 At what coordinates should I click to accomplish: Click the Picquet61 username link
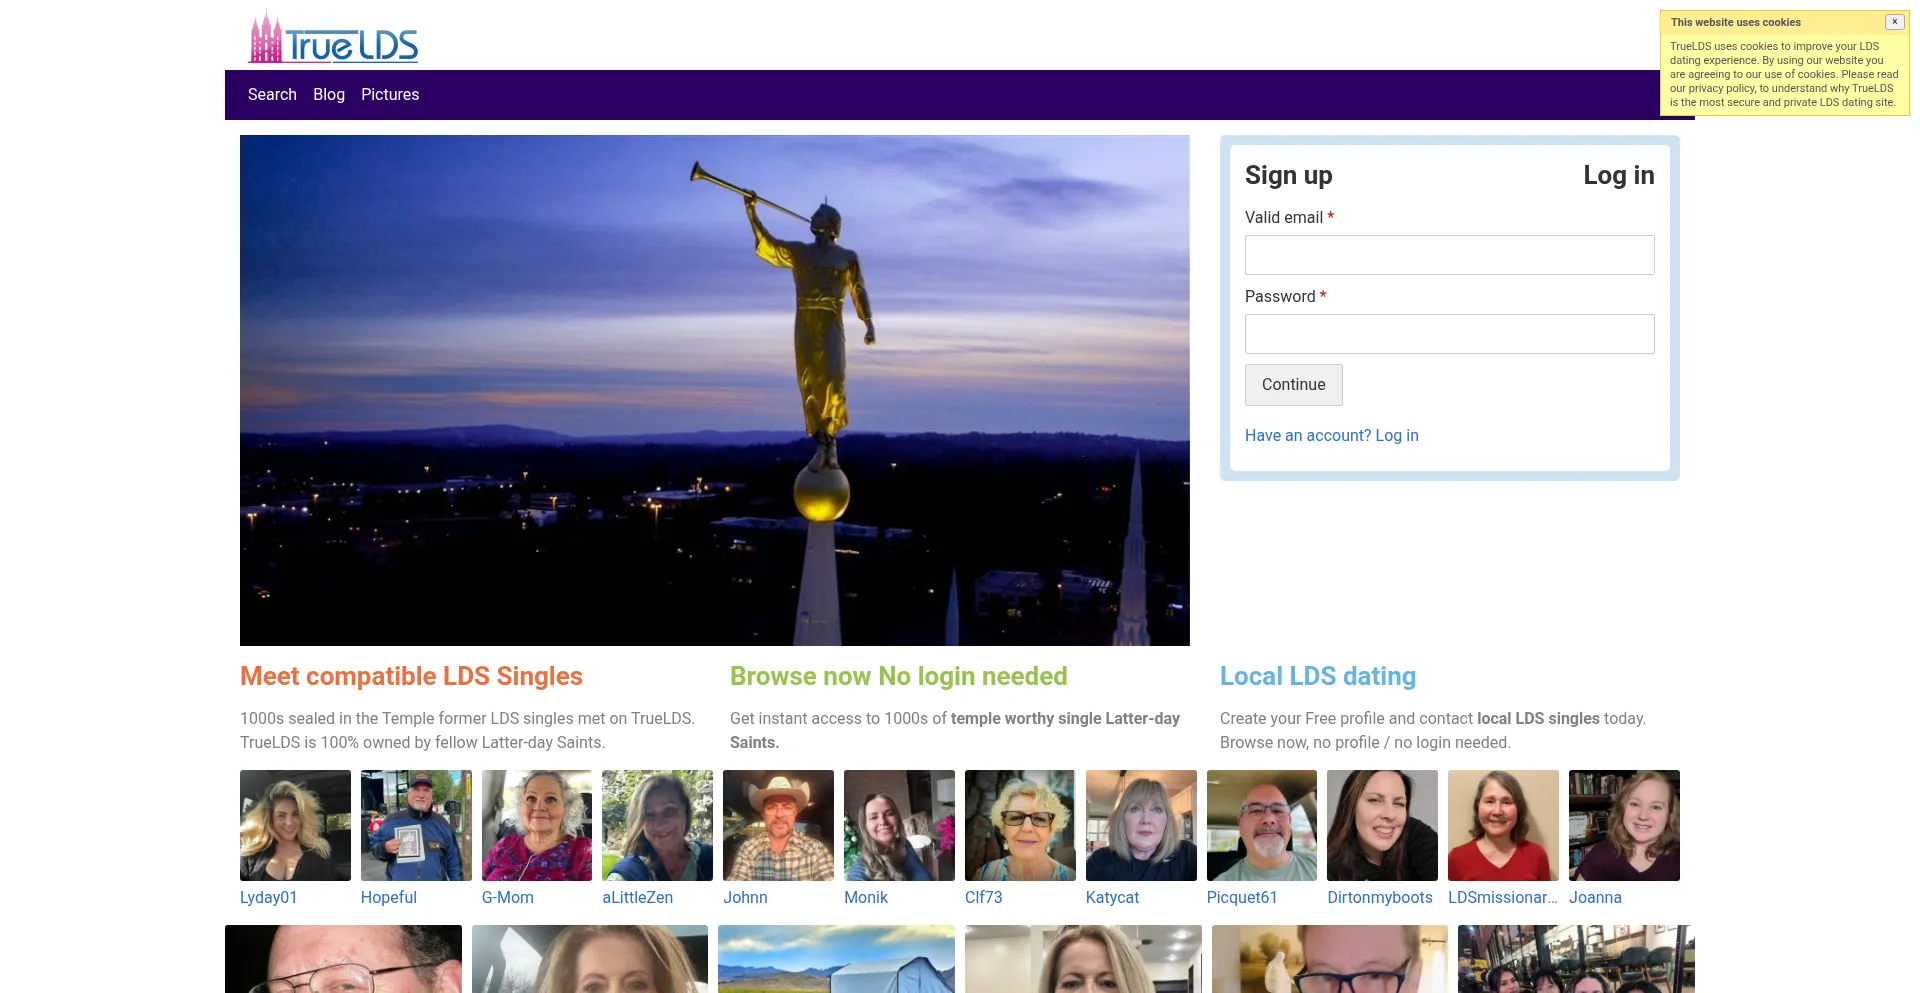(1242, 898)
